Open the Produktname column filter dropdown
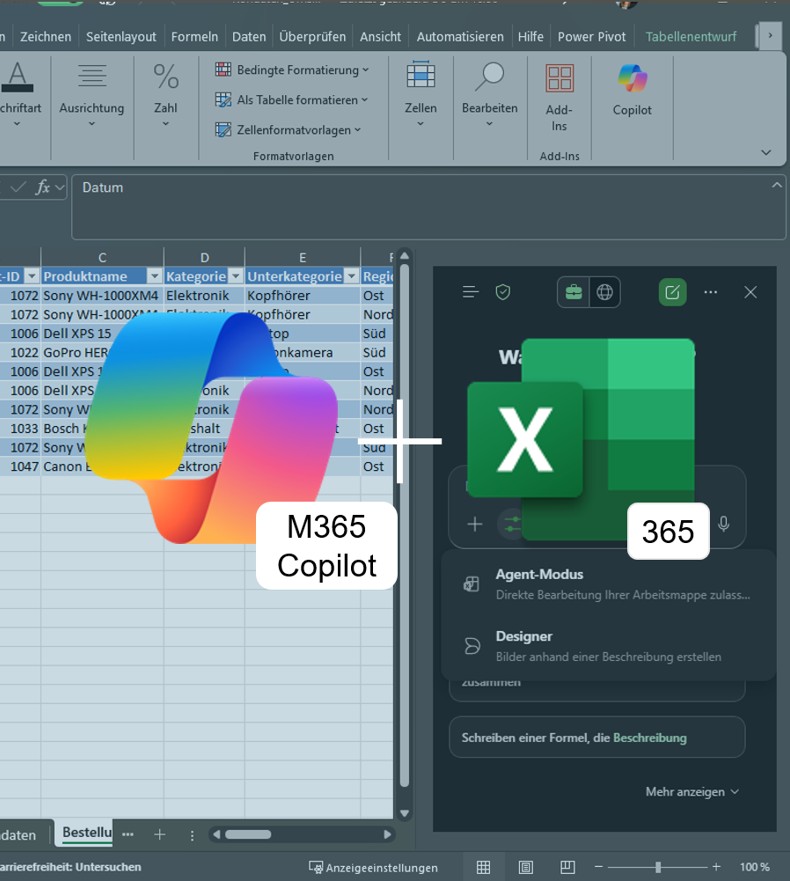The width and height of the screenshot is (790, 881). 154,276
